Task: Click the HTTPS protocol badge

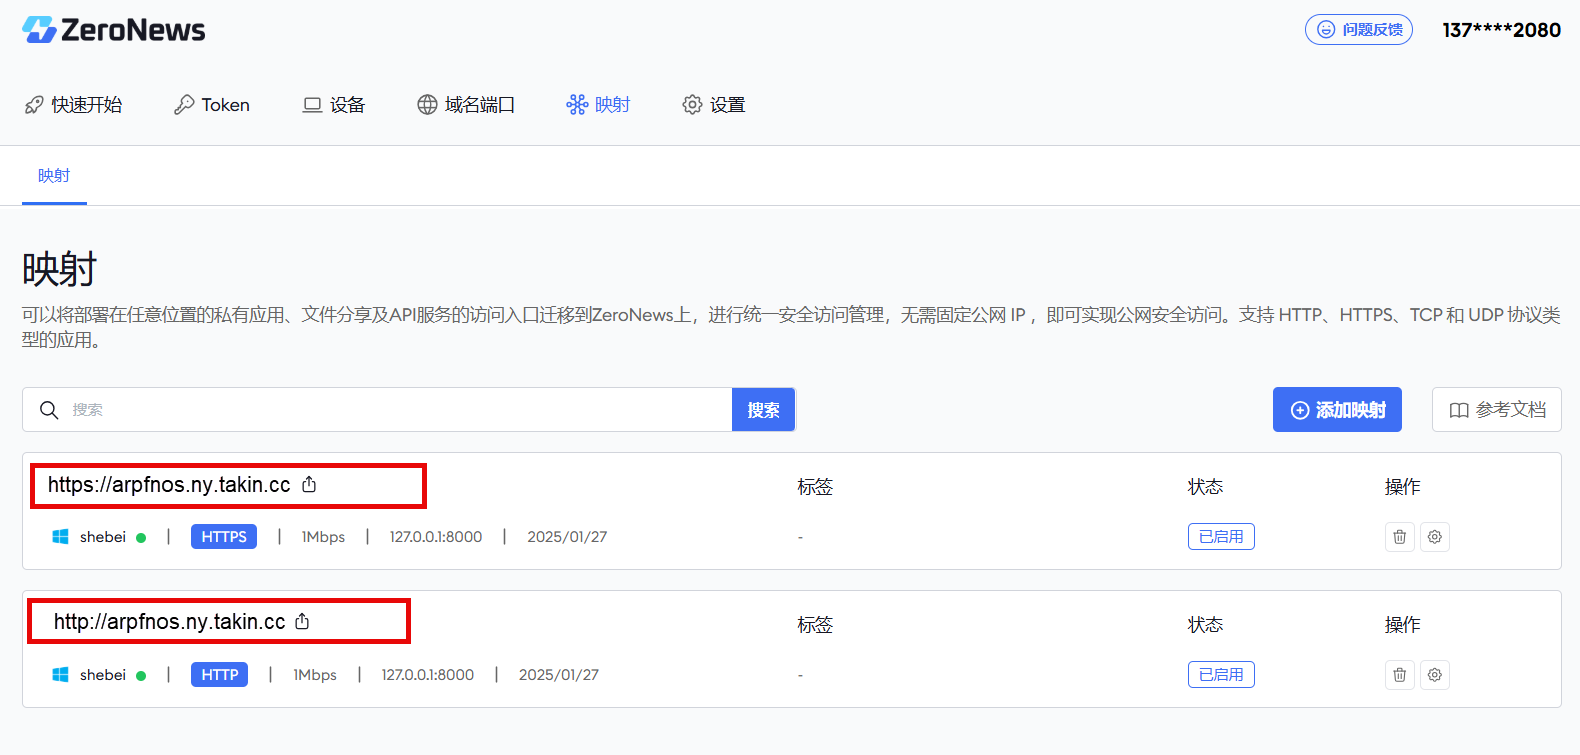Action: pyautogui.click(x=224, y=537)
